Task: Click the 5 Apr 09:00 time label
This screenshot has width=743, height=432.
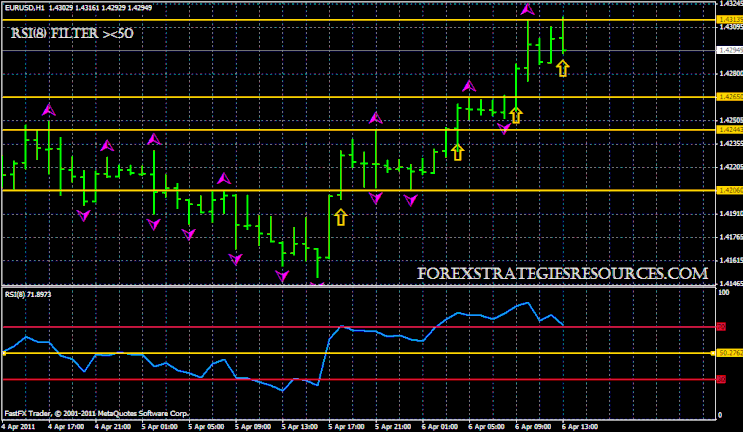Action: (x=253, y=427)
